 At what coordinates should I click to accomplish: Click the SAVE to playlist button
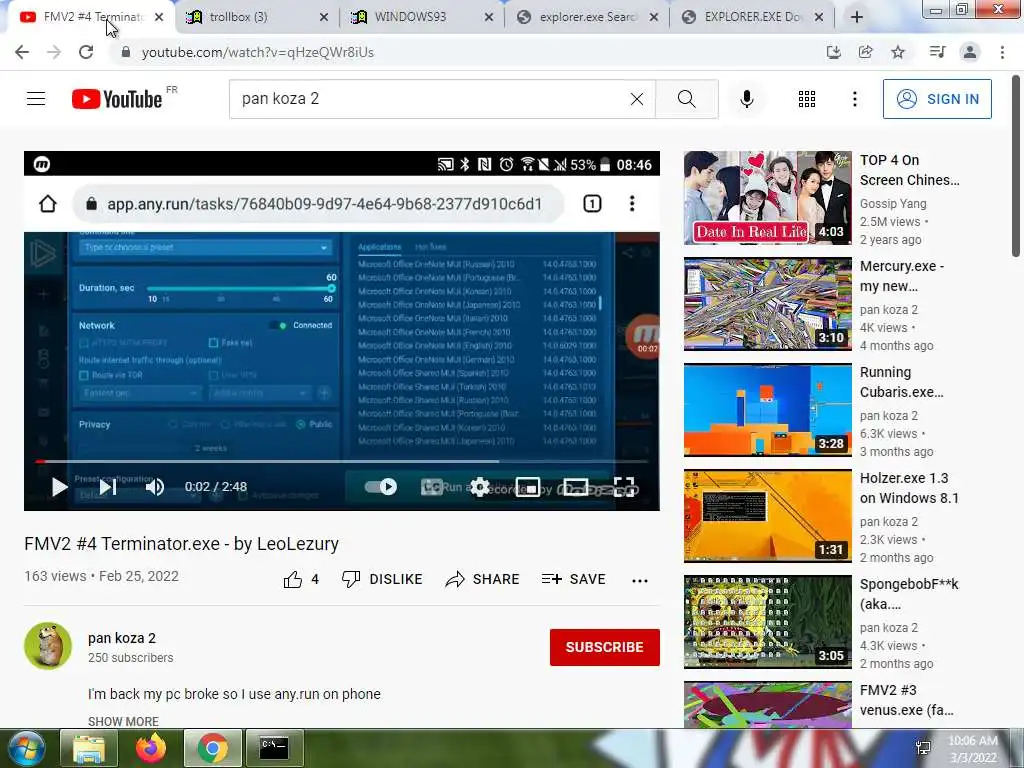click(x=573, y=579)
